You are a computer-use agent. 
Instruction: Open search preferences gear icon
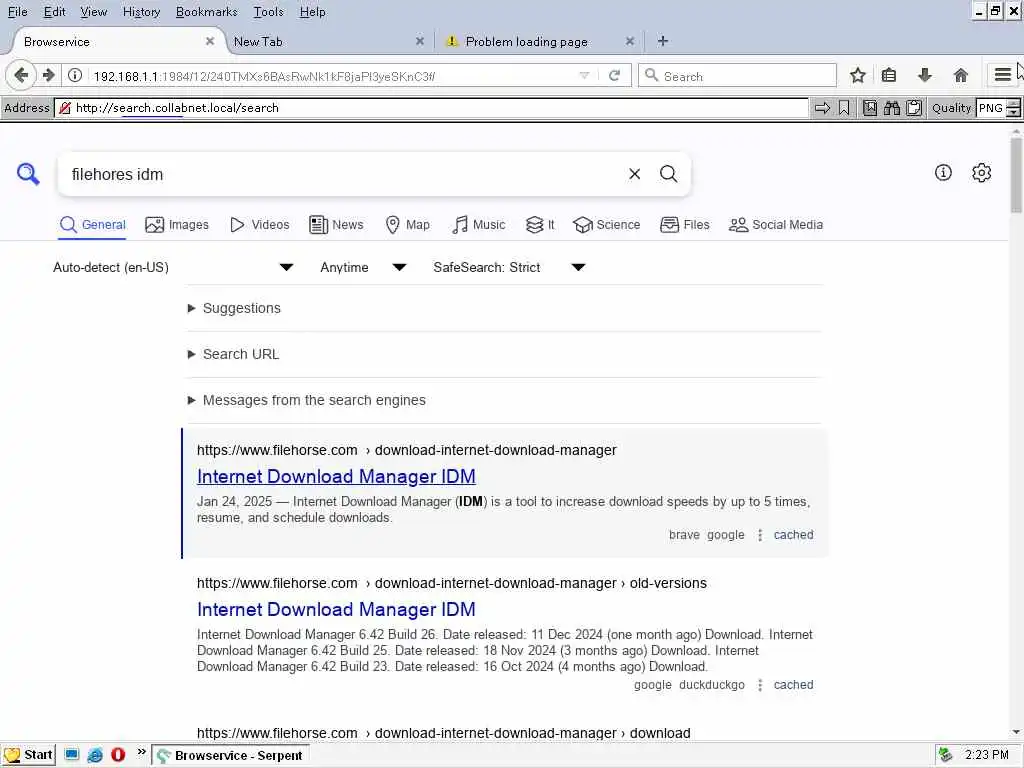point(982,173)
